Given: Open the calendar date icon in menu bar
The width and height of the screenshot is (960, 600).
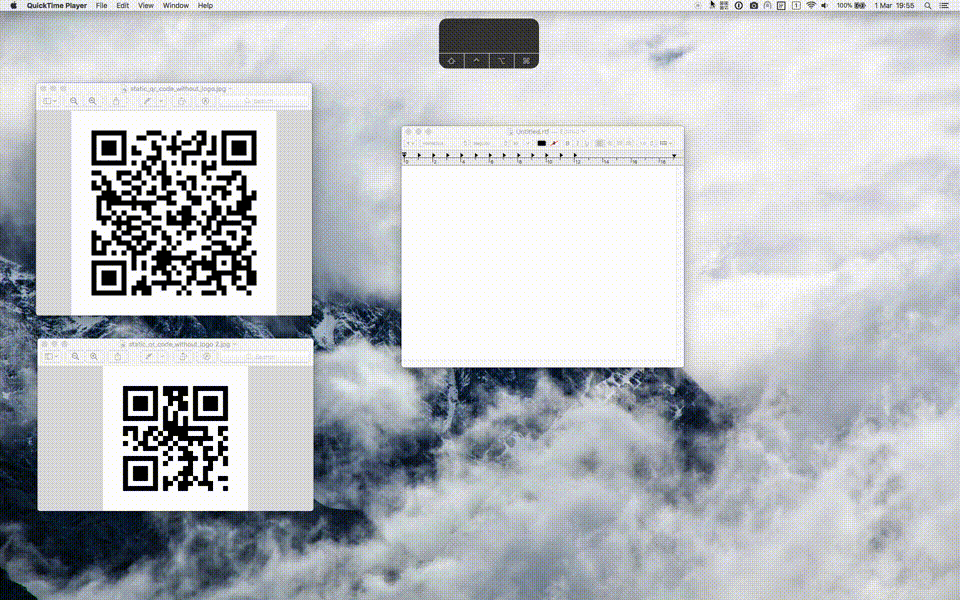Looking at the screenshot, I should (796, 6).
